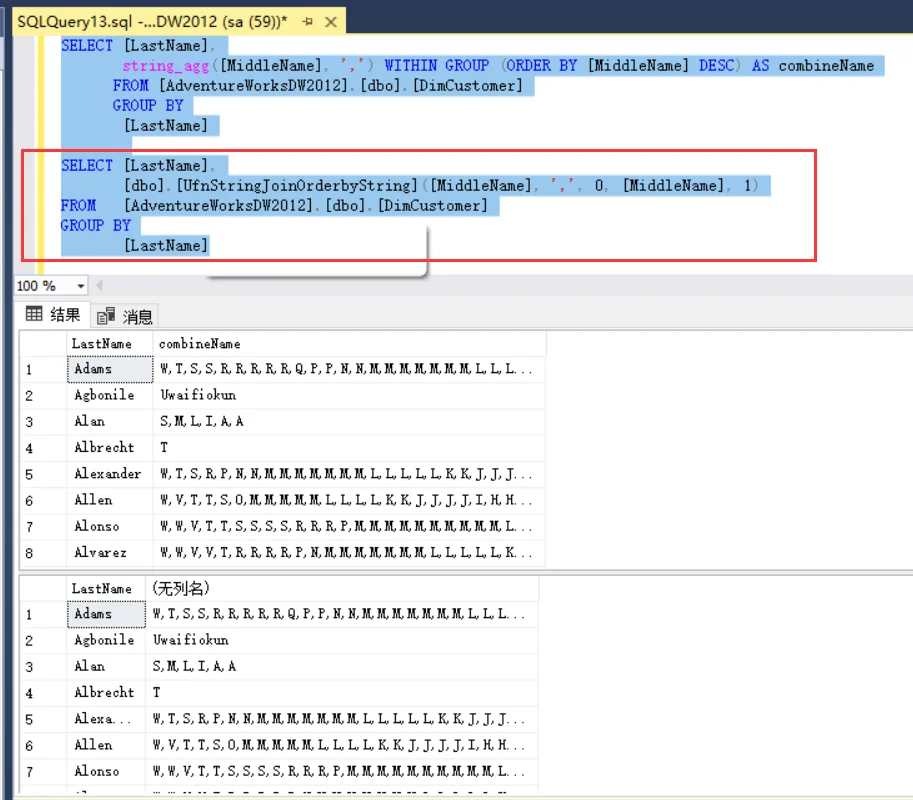Click the left arrow of the editor's horizontal scrollbar
This screenshot has height=800, width=913.
click(100, 285)
